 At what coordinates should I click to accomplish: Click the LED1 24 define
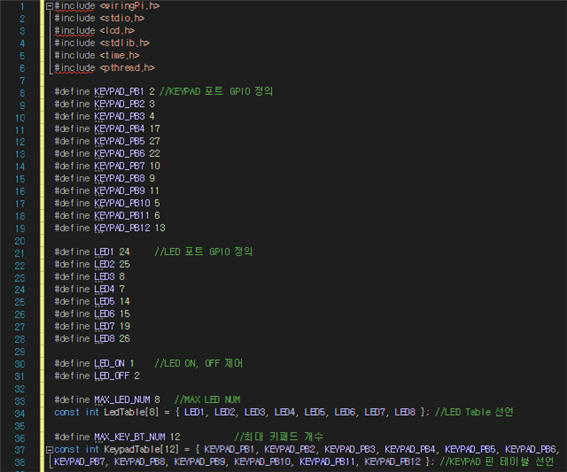point(92,252)
